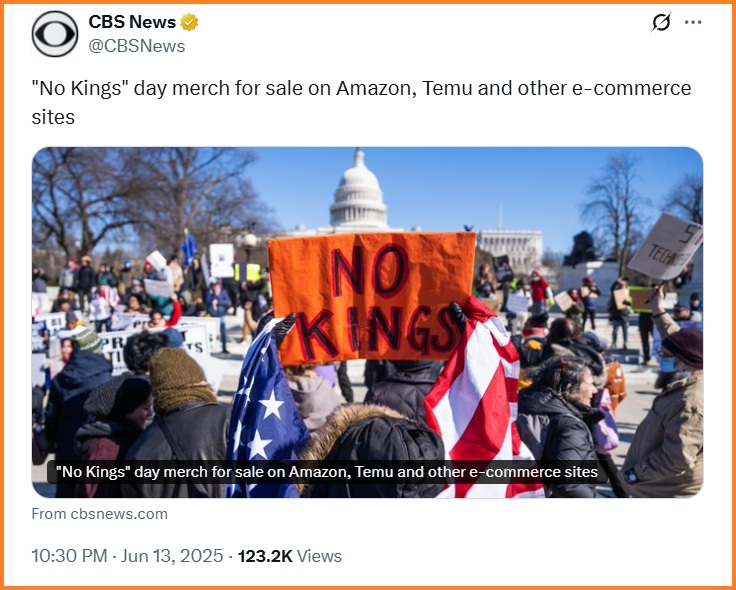Image resolution: width=736 pixels, height=590 pixels.
Task: Click the orange "NO KINGS" sign in photo
Action: (x=372, y=296)
